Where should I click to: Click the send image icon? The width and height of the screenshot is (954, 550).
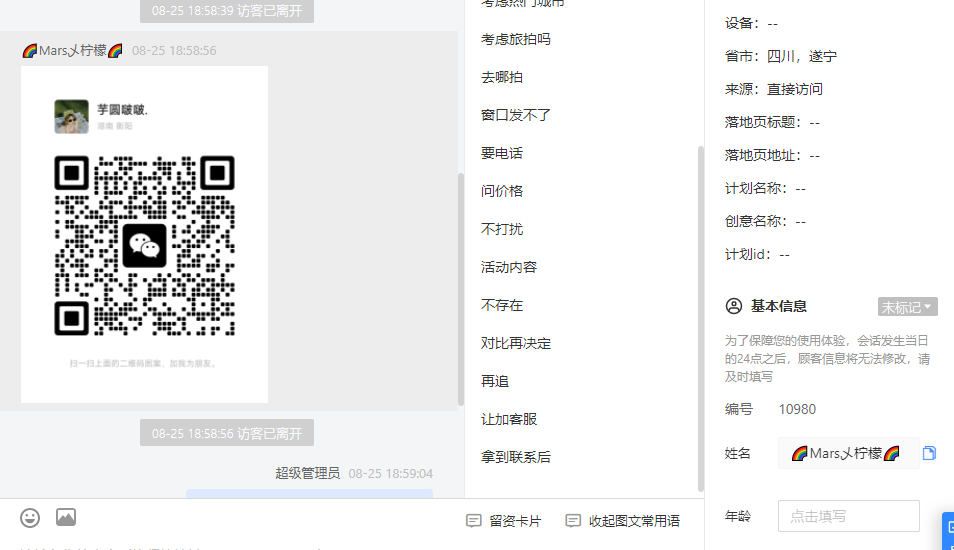(x=66, y=517)
